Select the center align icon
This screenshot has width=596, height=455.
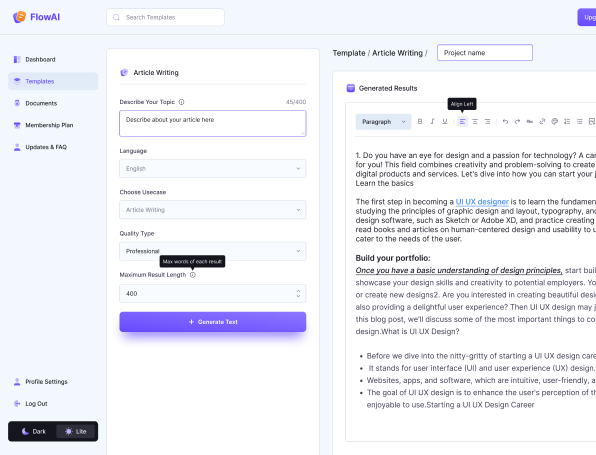pyautogui.click(x=475, y=122)
